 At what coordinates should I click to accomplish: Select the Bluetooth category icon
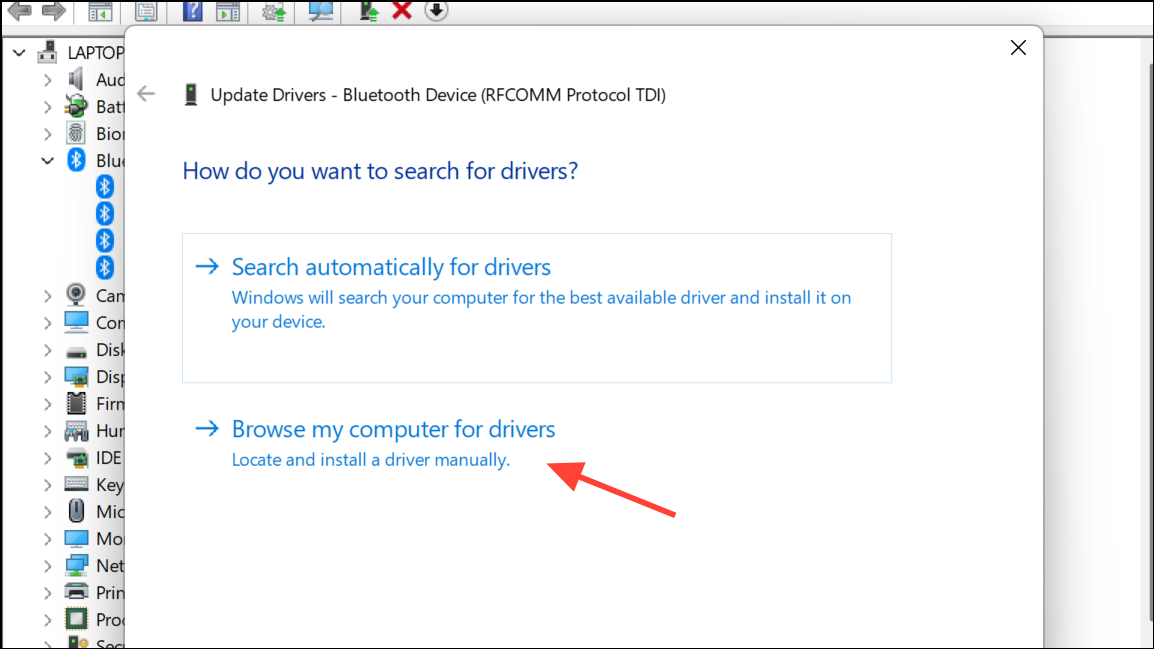(76, 160)
